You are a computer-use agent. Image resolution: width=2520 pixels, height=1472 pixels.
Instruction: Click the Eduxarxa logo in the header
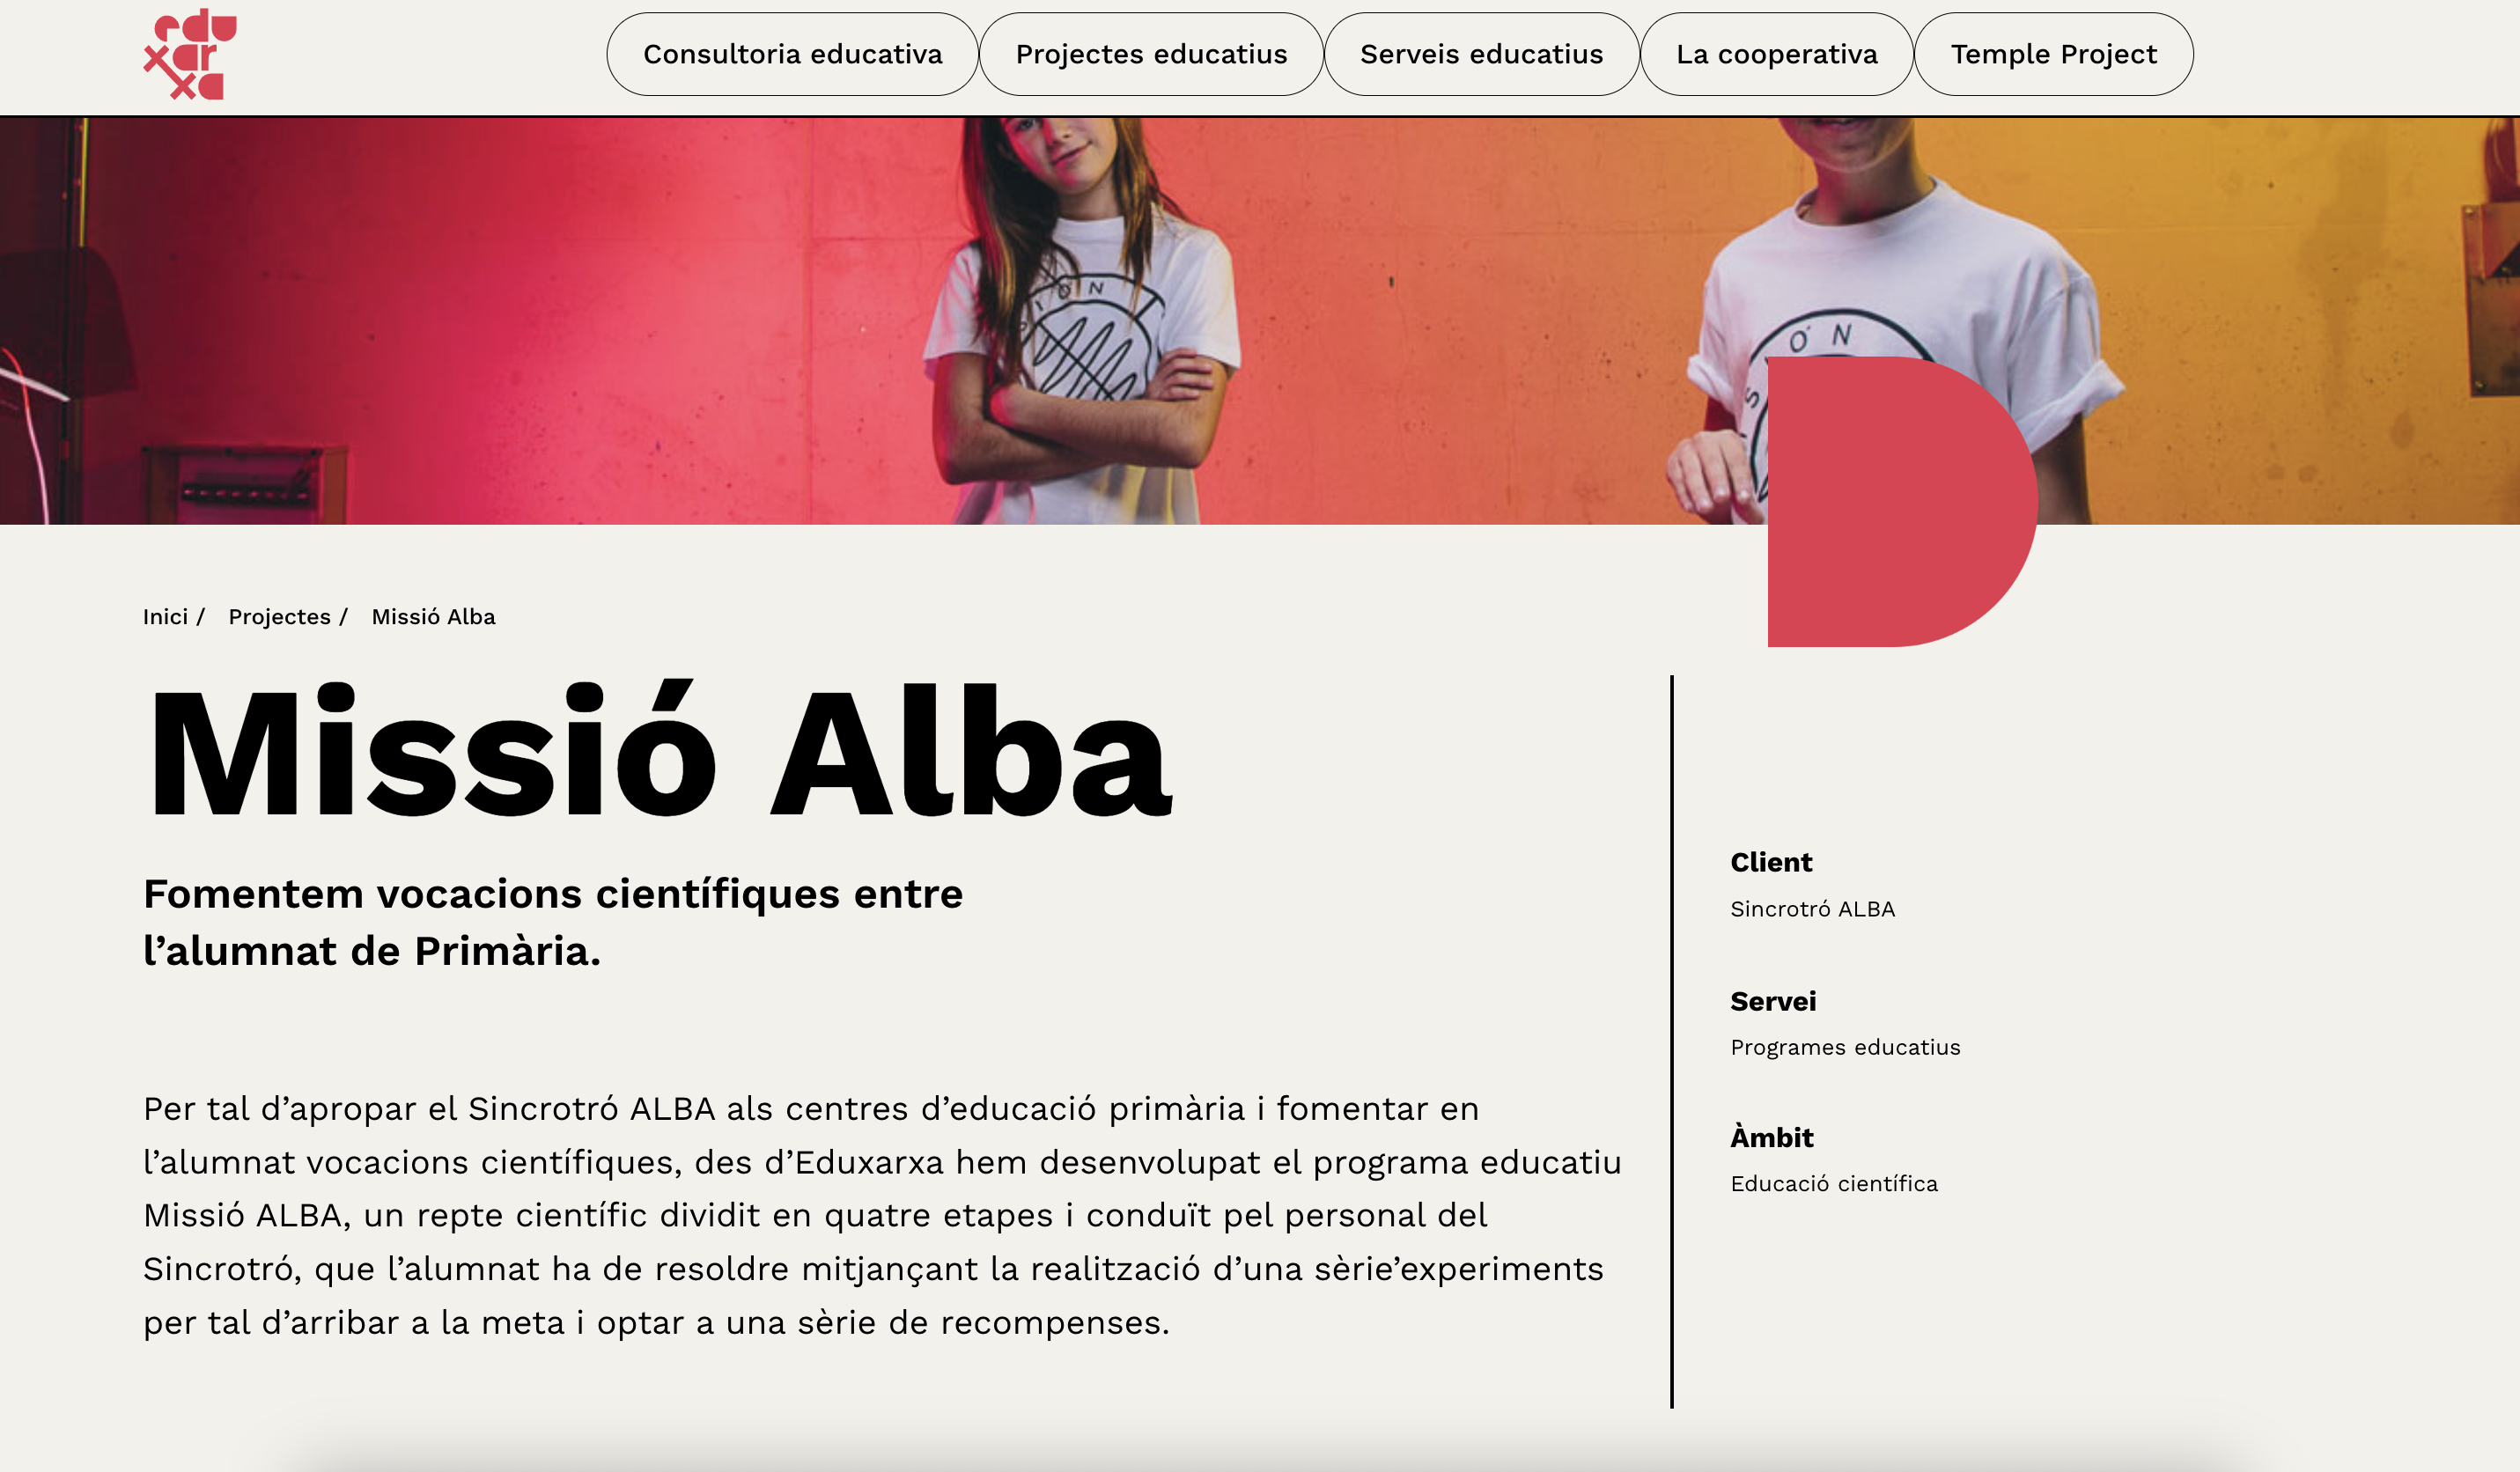point(190,54)
